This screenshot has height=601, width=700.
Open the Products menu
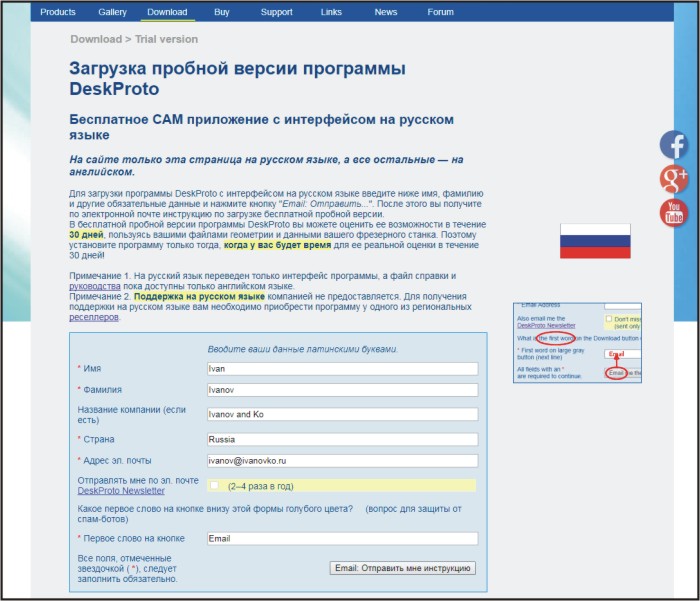tap(58, 12)
